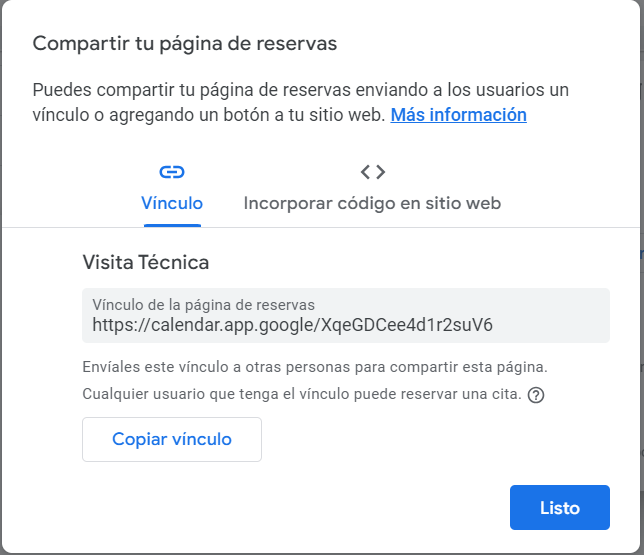Click the Vínculo de la página de reservas label
Image resolution: width=644 pixels, height=555 pixels.
203,305
